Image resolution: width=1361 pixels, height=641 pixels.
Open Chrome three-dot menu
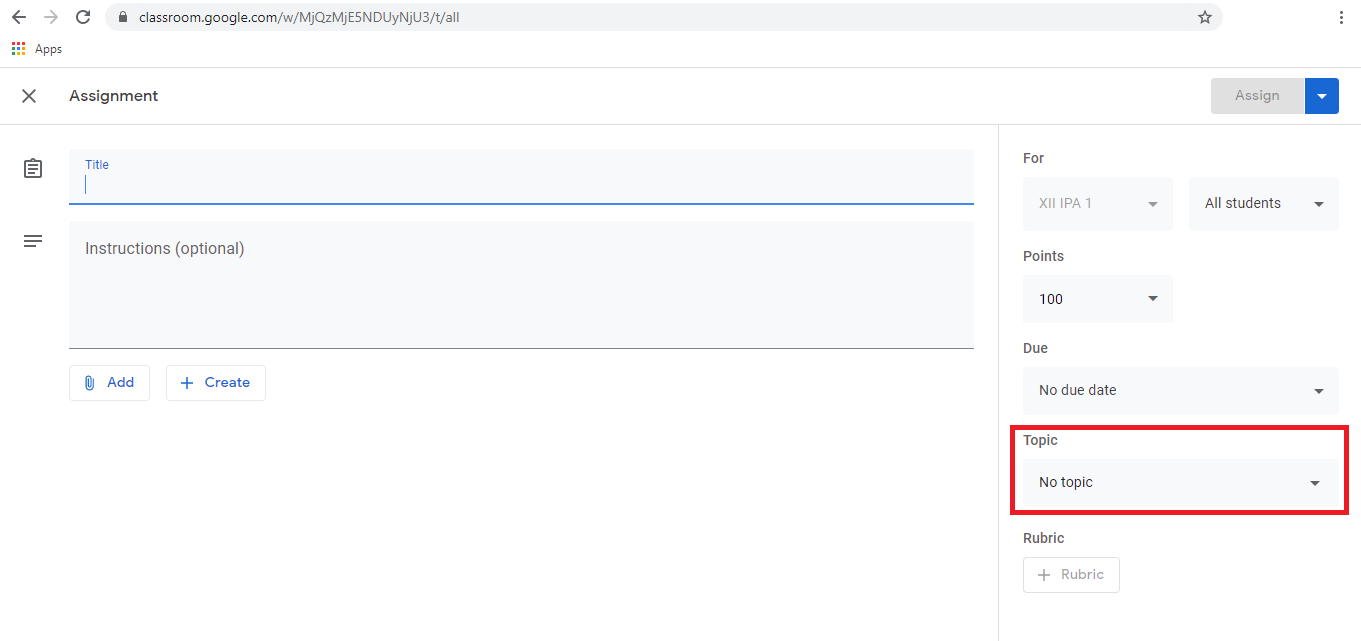(1341, 17)
